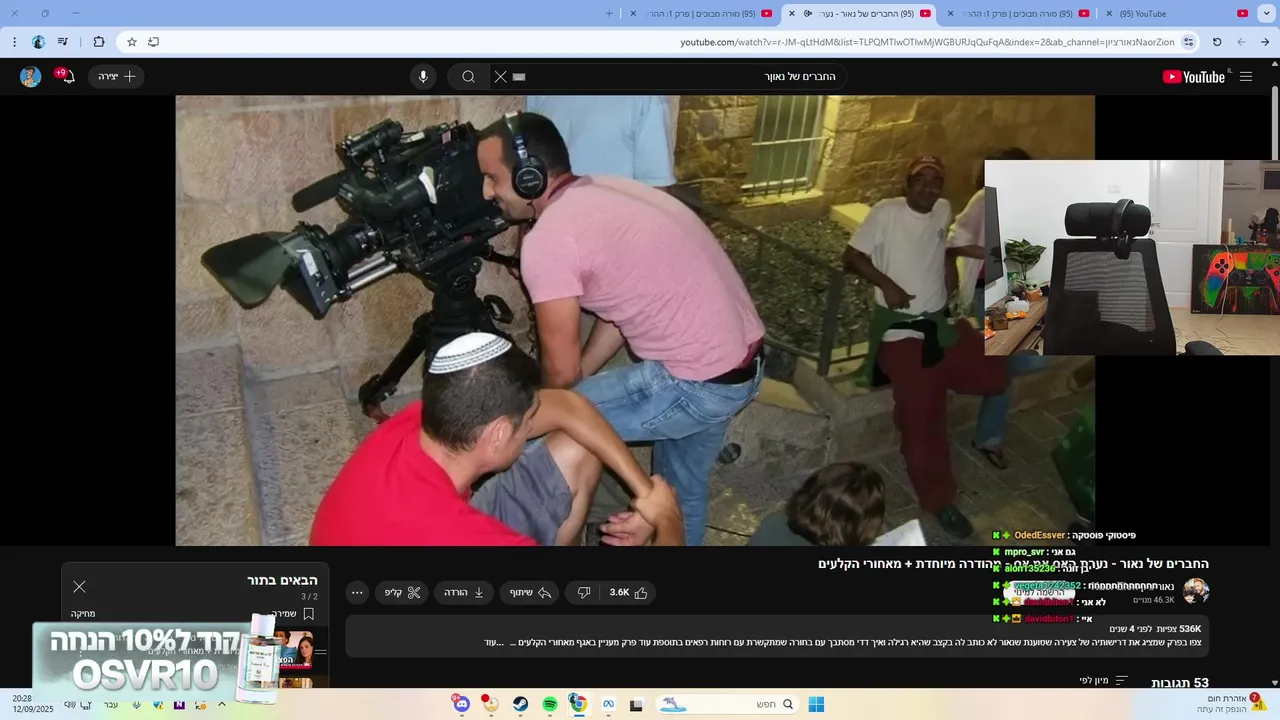Screen dimensions: 1280x720
Task: Open a new browser tab
Action: click(x=609, y=14)
